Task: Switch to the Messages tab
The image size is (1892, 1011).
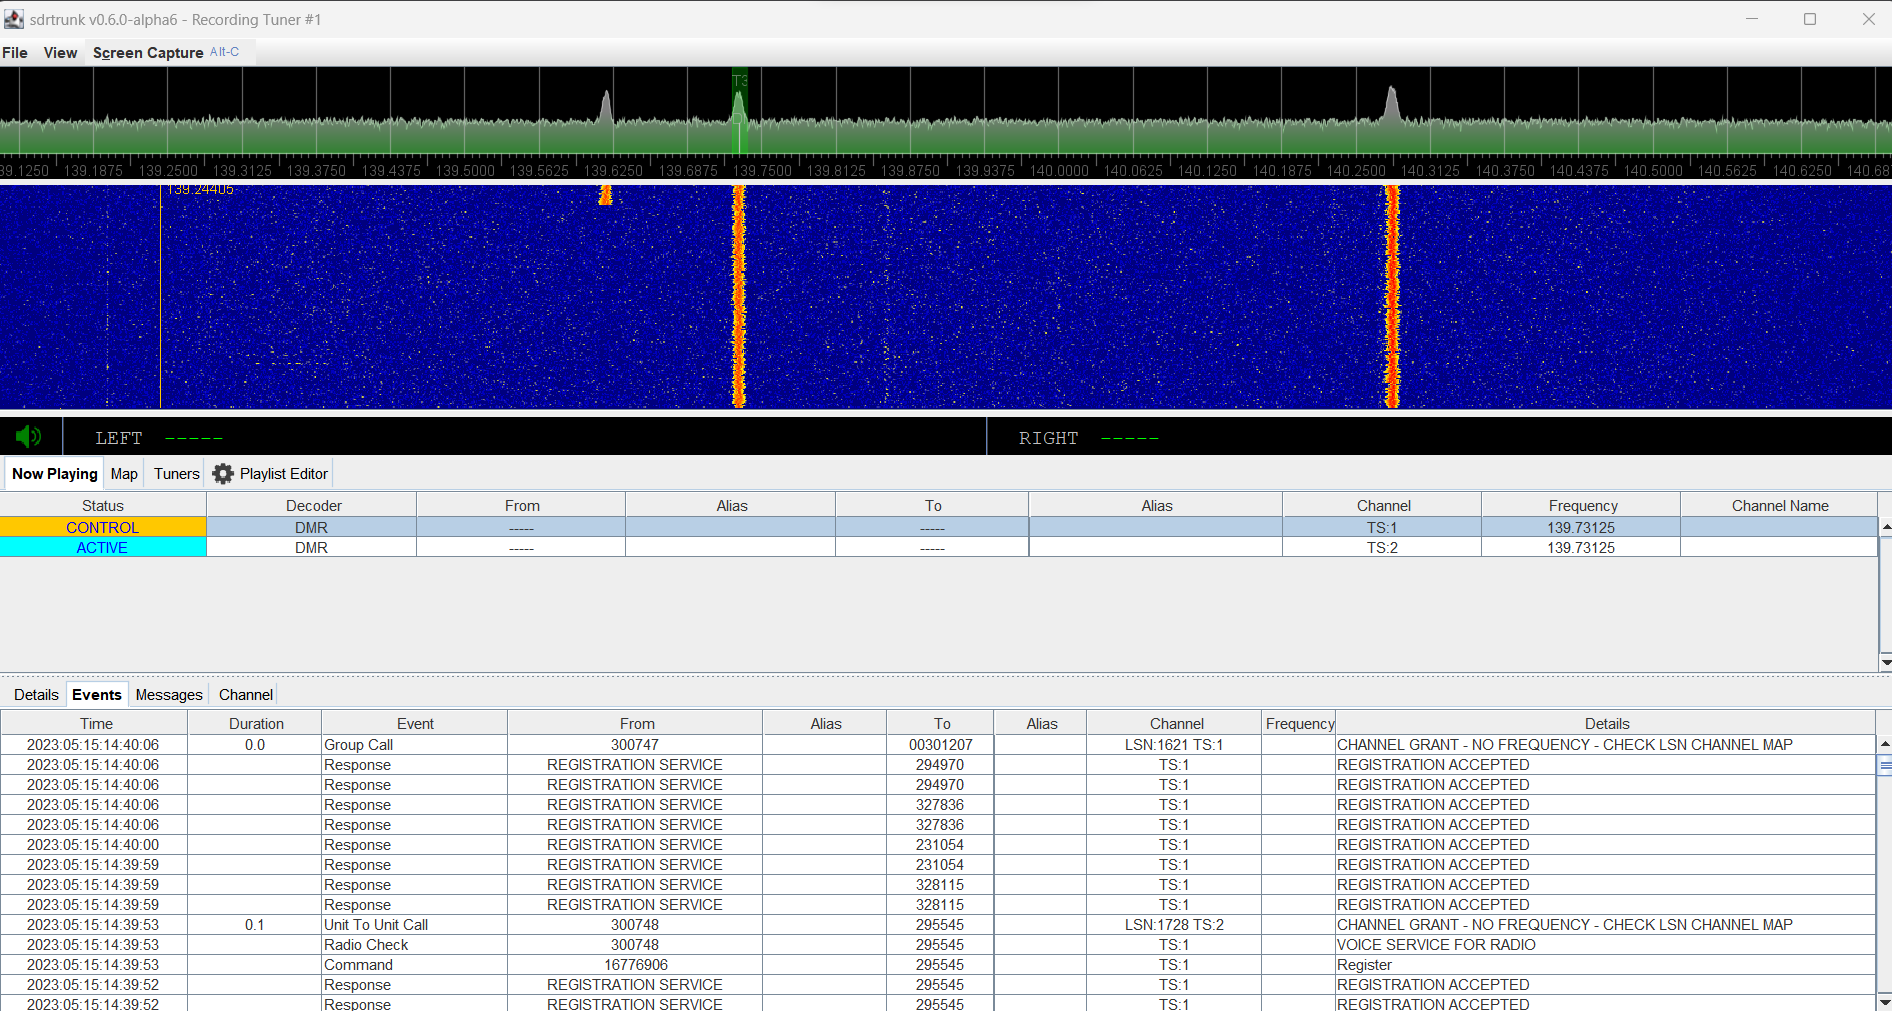Action: 168,694
